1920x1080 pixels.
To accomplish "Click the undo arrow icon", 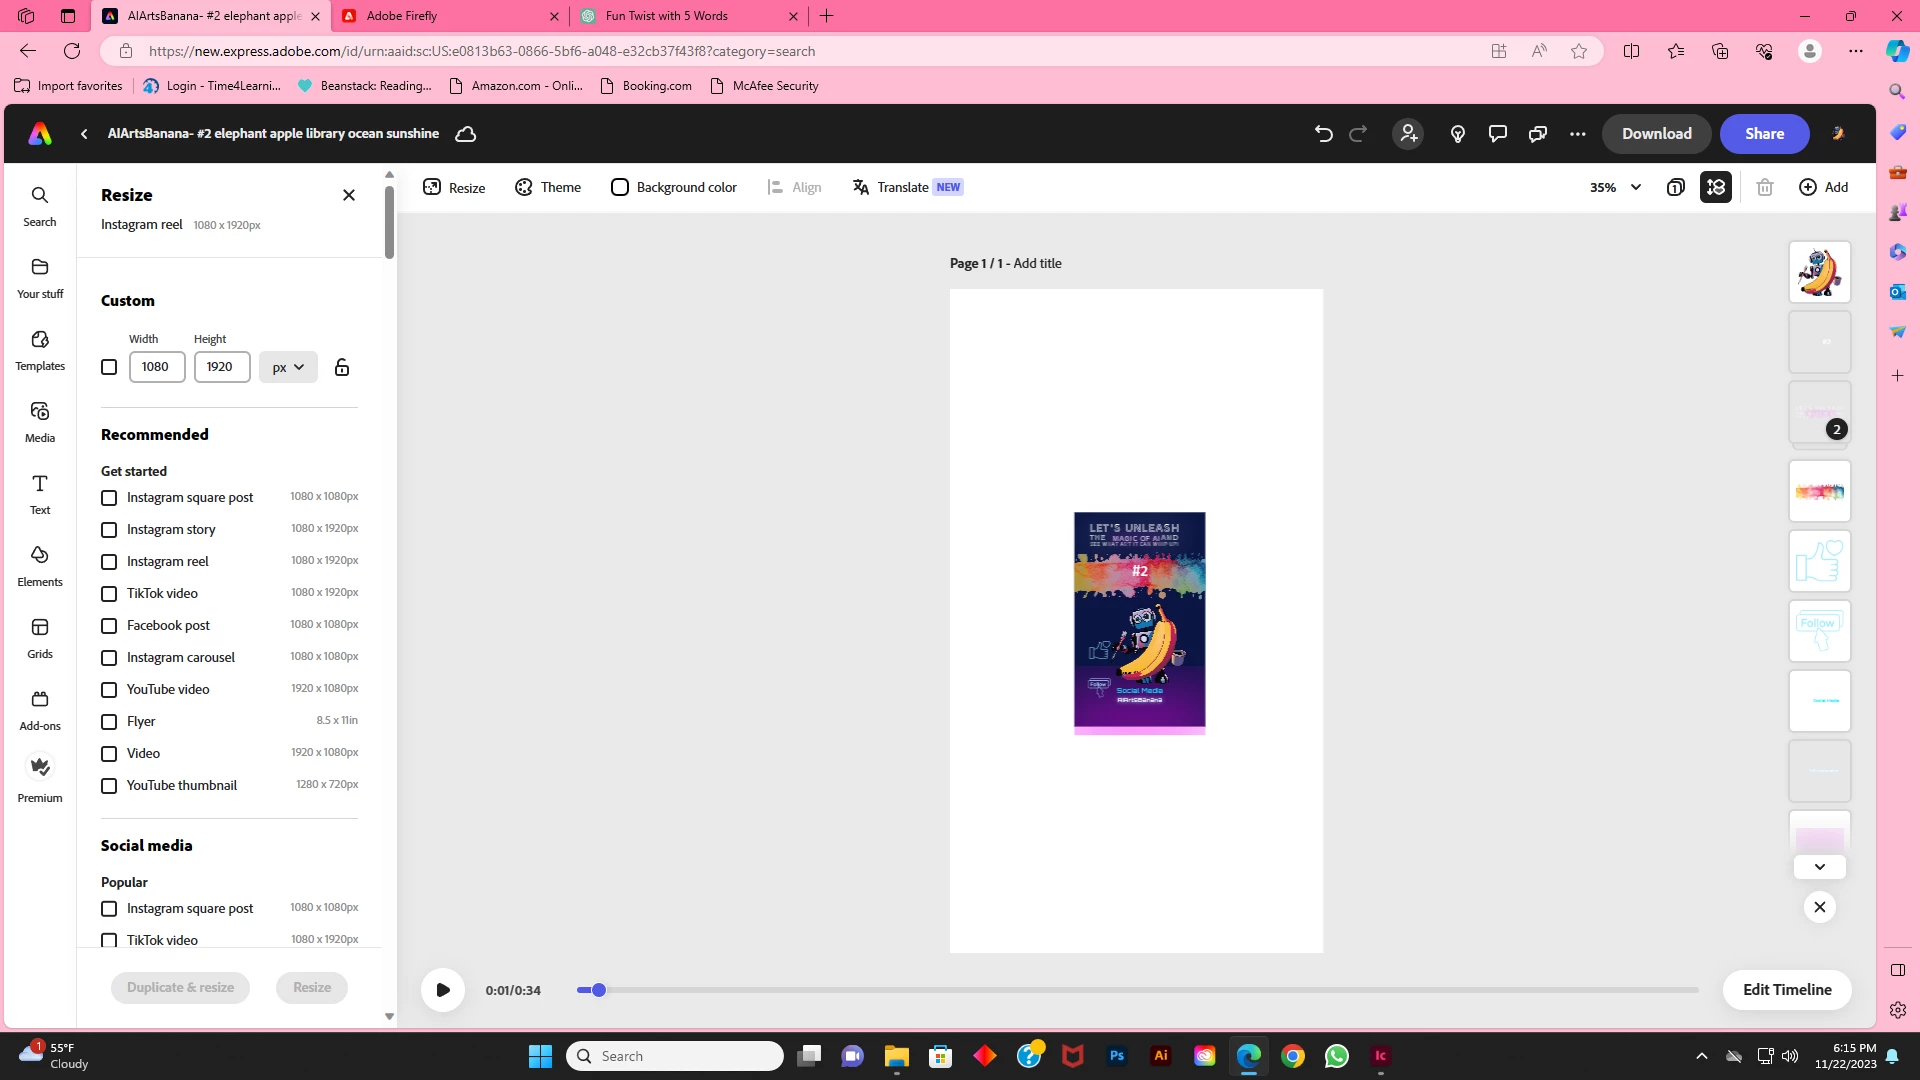I will pyautogui.click(x=1323, y=133).
